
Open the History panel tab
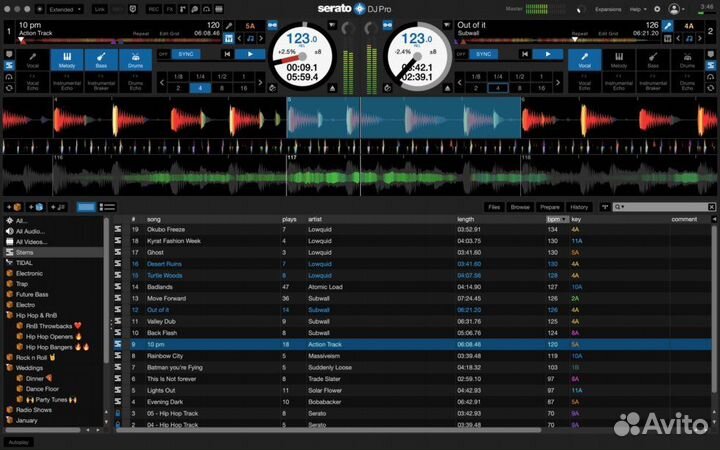pos(579,207)
